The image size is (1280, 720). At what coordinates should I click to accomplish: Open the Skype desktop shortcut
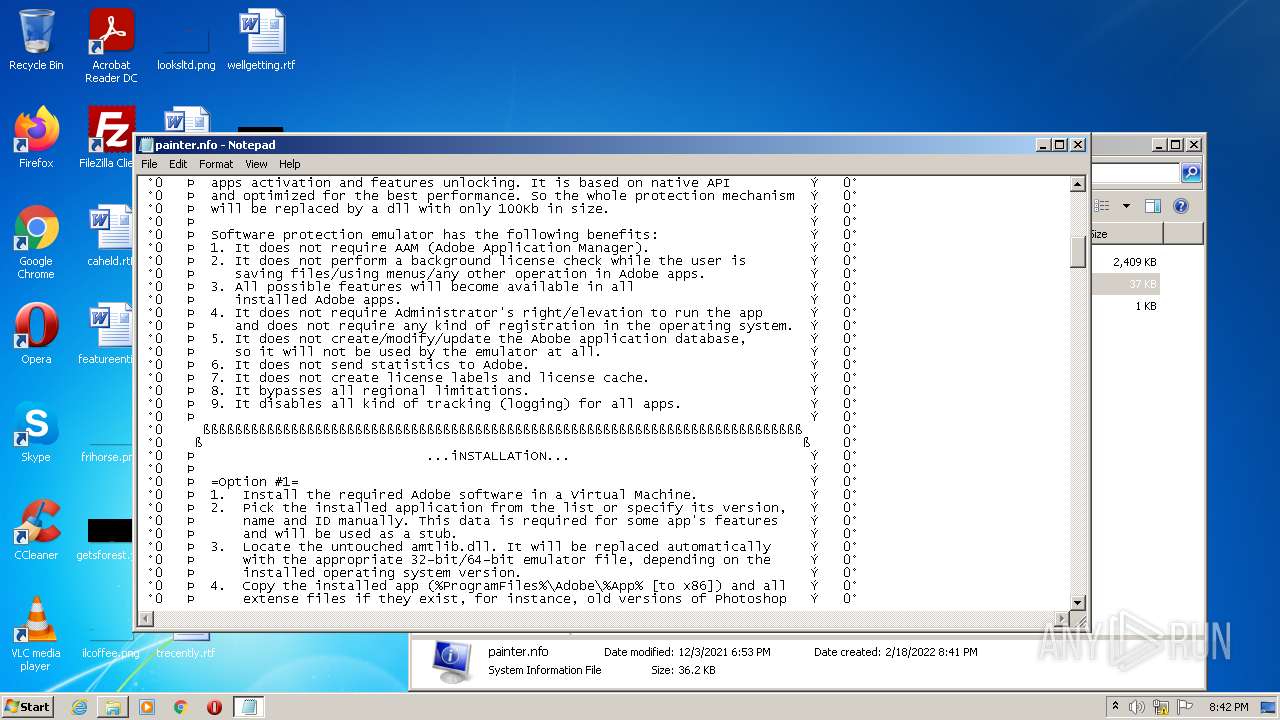point(36,432)
